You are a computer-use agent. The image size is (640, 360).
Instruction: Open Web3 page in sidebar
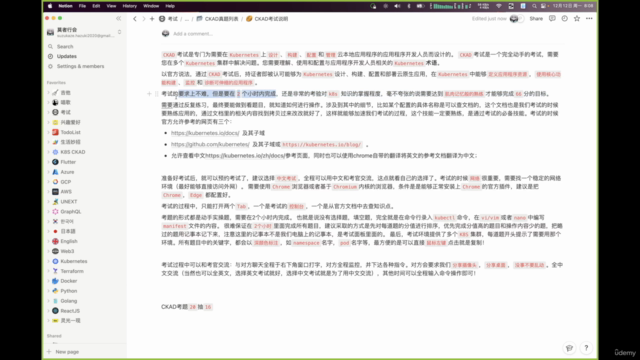(67, 251)
